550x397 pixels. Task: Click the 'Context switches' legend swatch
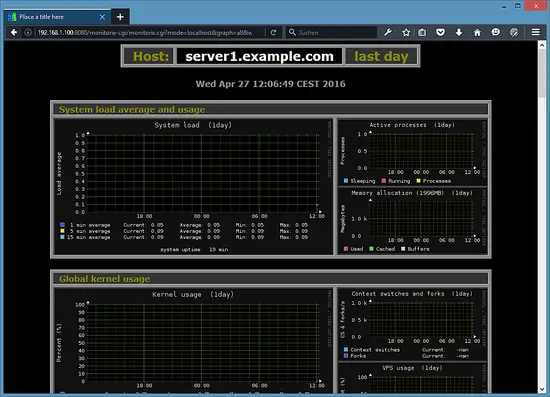point(346,350)
